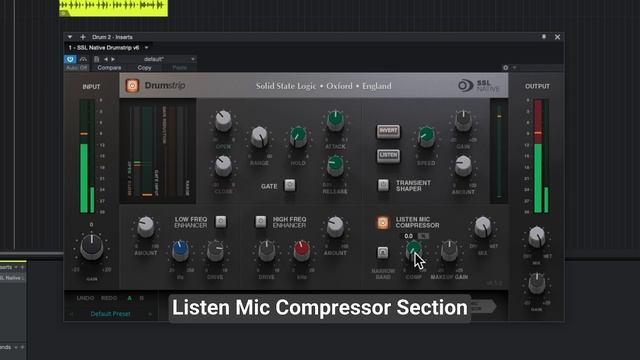Open the SSL Native Drumstrip insert dropdown
The width and height of the screenshot is (640, 360).
(147, 48)
